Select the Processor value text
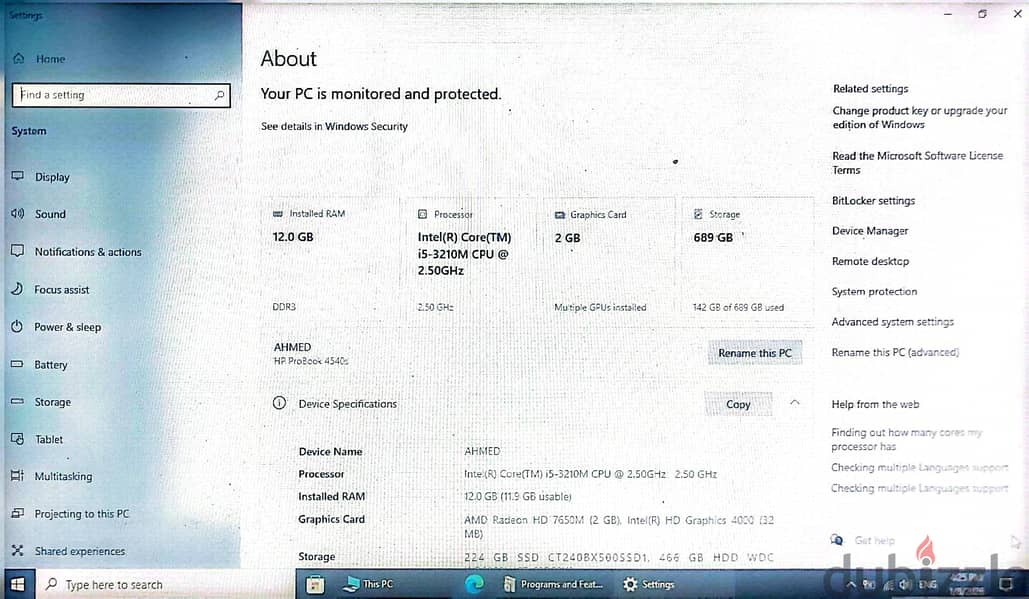The image size is (1029, 599). pos(591,474)
